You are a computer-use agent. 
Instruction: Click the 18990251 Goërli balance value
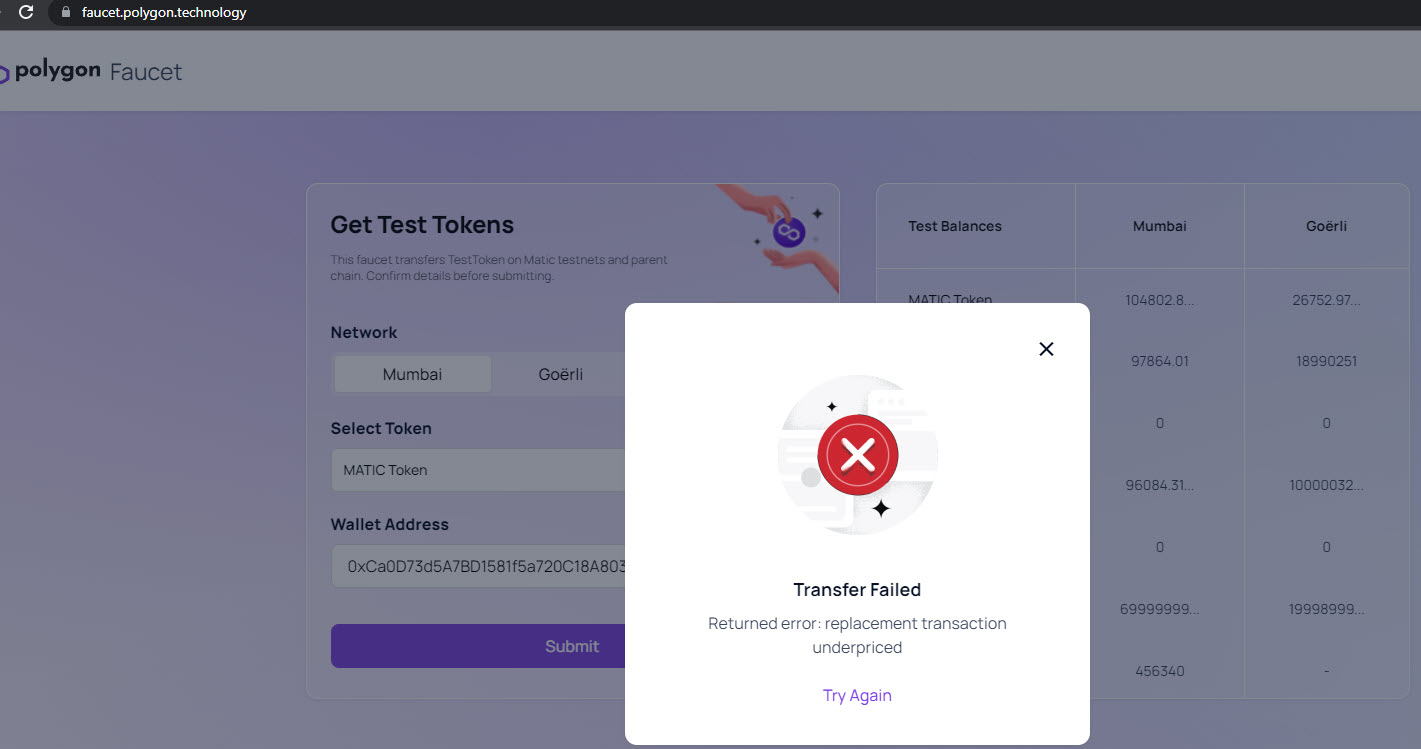click(x=1326, y=361)
